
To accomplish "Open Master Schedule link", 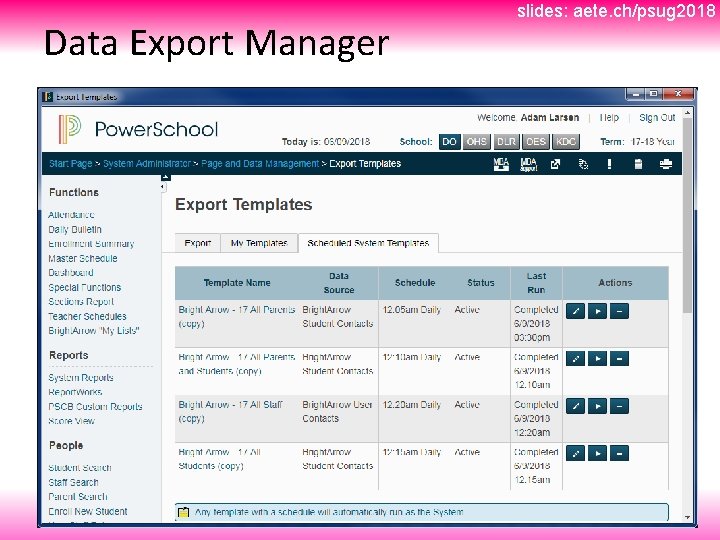I will tap(83, 259).
